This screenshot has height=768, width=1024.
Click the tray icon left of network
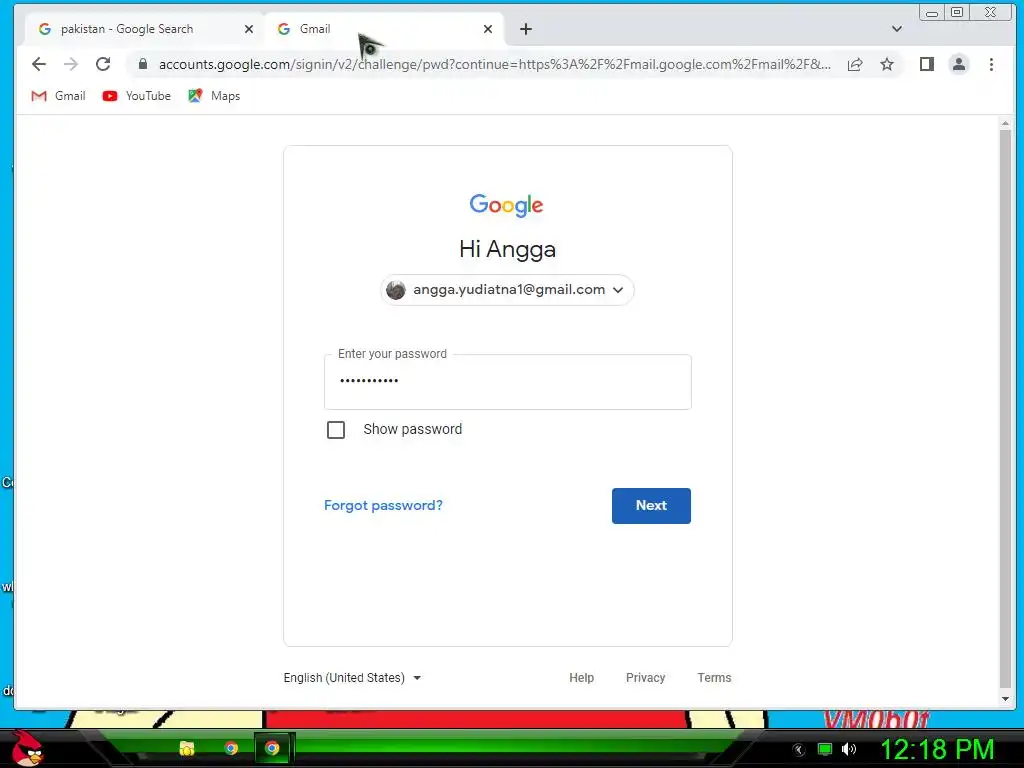[x=799, y=750]
